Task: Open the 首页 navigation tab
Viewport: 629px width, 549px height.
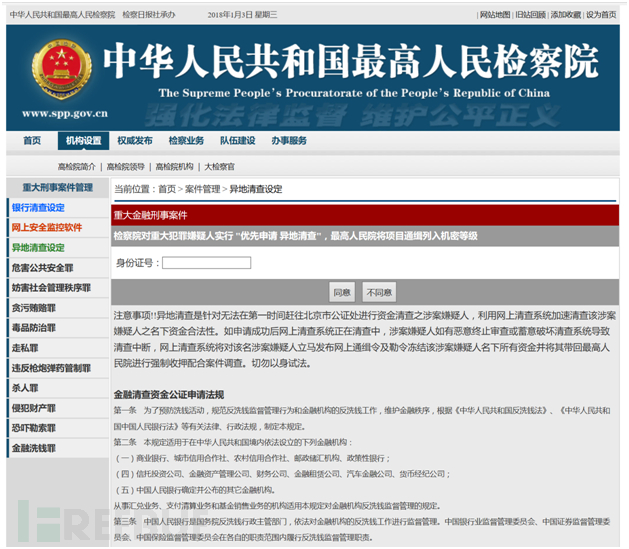Action: (32, 141)
